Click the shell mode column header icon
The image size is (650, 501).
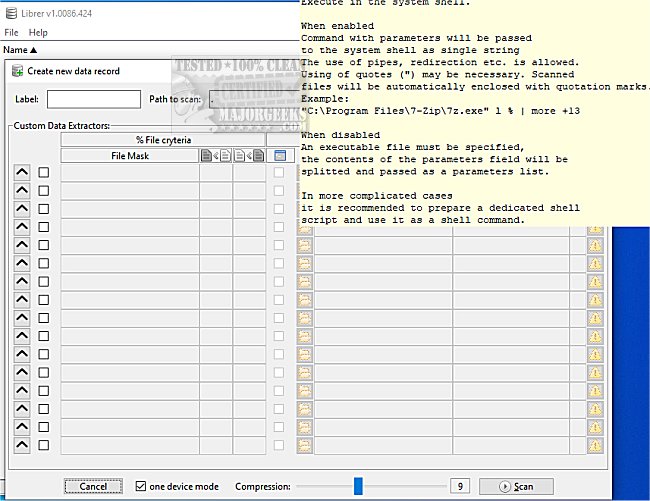pos(280,156)
